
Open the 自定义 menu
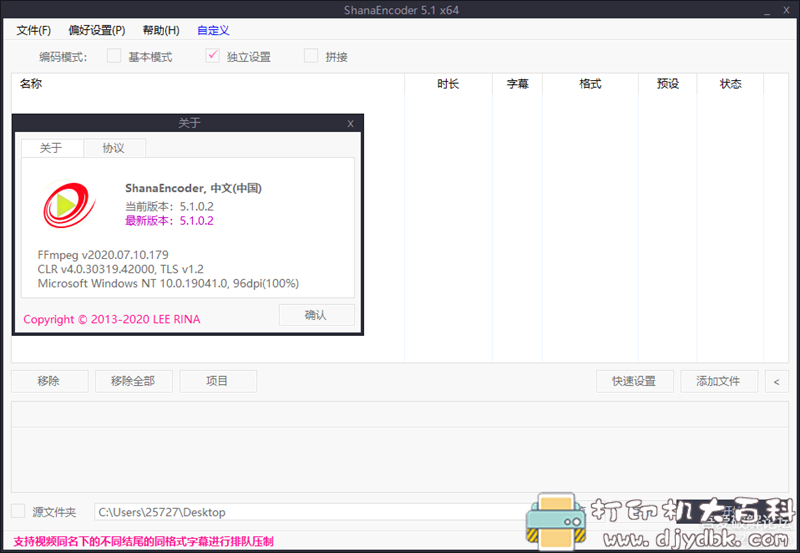[213, 31]
